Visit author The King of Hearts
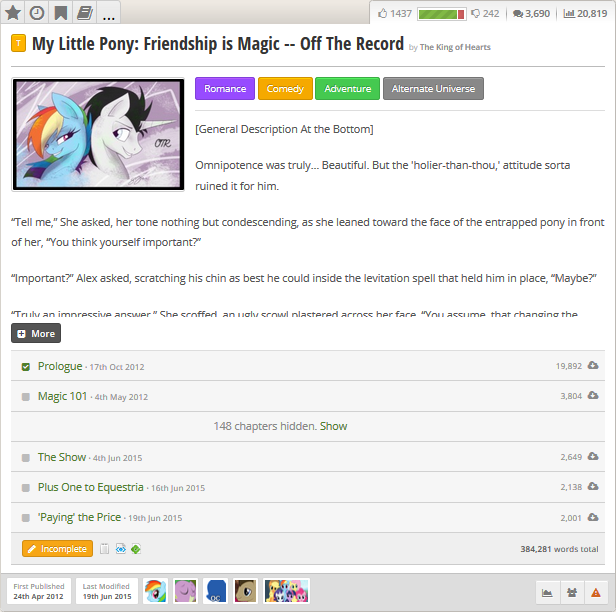Screen dimensions: 616x612 [455, 47]
